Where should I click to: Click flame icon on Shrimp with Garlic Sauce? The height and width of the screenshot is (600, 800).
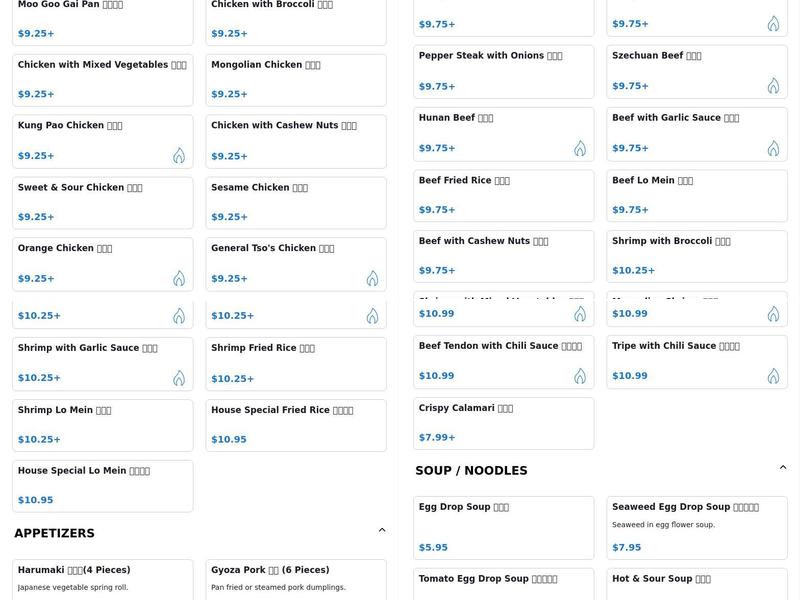coord(179,378)
